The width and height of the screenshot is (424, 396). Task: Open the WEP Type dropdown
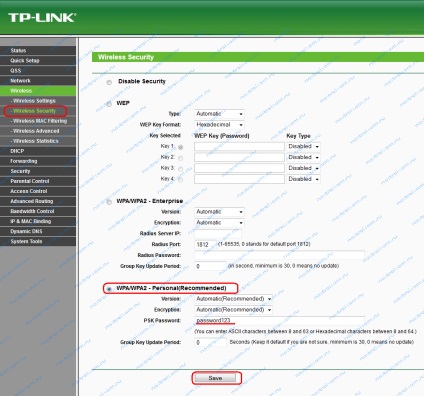[219, 114]
